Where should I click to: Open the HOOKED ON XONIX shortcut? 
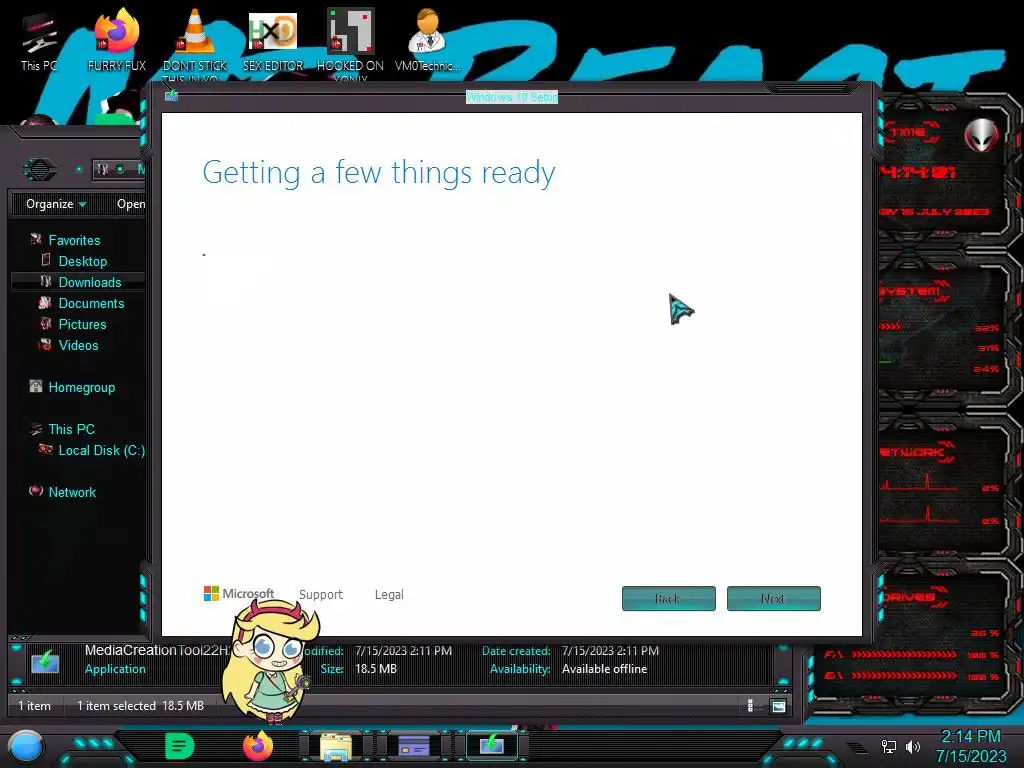tap(350, 43)
